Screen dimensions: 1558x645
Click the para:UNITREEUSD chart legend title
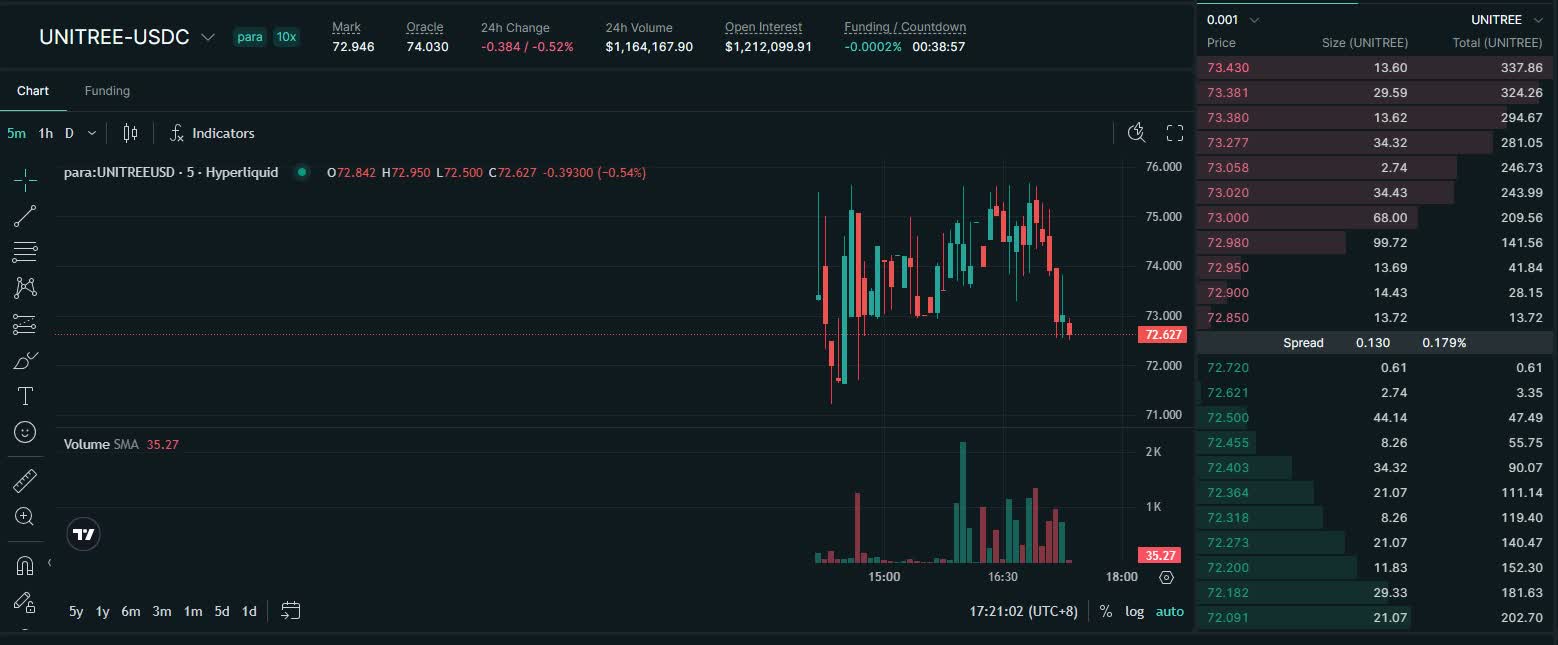point(171,172)
